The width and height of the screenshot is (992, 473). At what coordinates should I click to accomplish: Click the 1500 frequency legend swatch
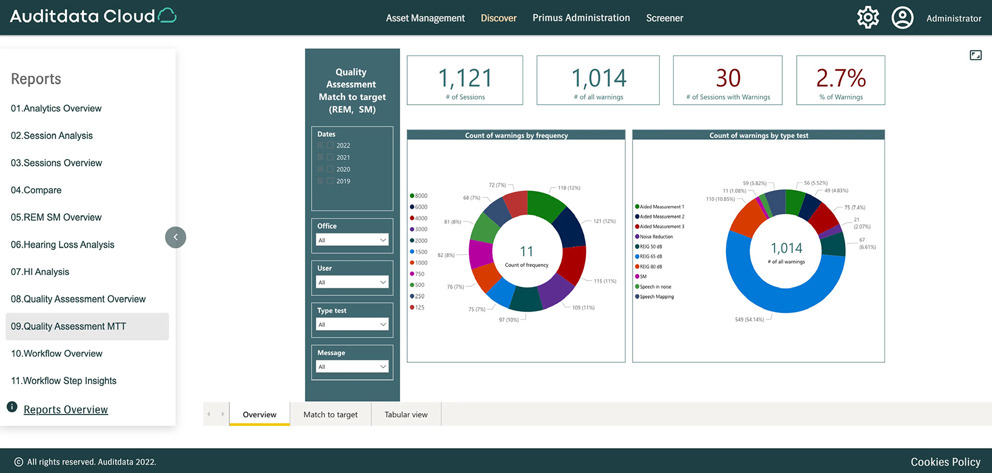point(412,252)
